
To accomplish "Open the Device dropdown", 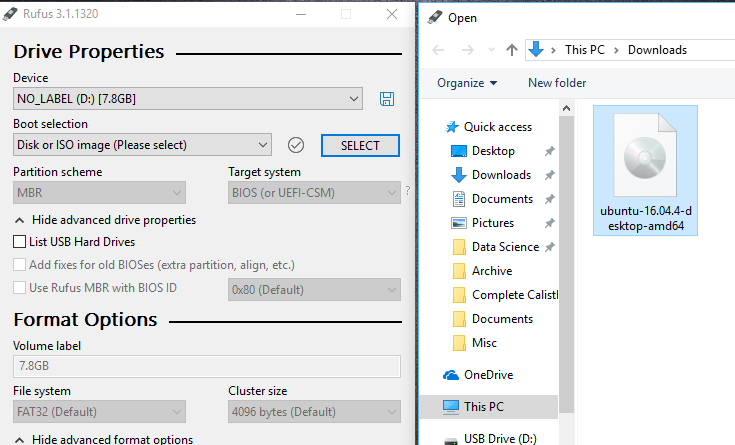I will click(188, 99).
